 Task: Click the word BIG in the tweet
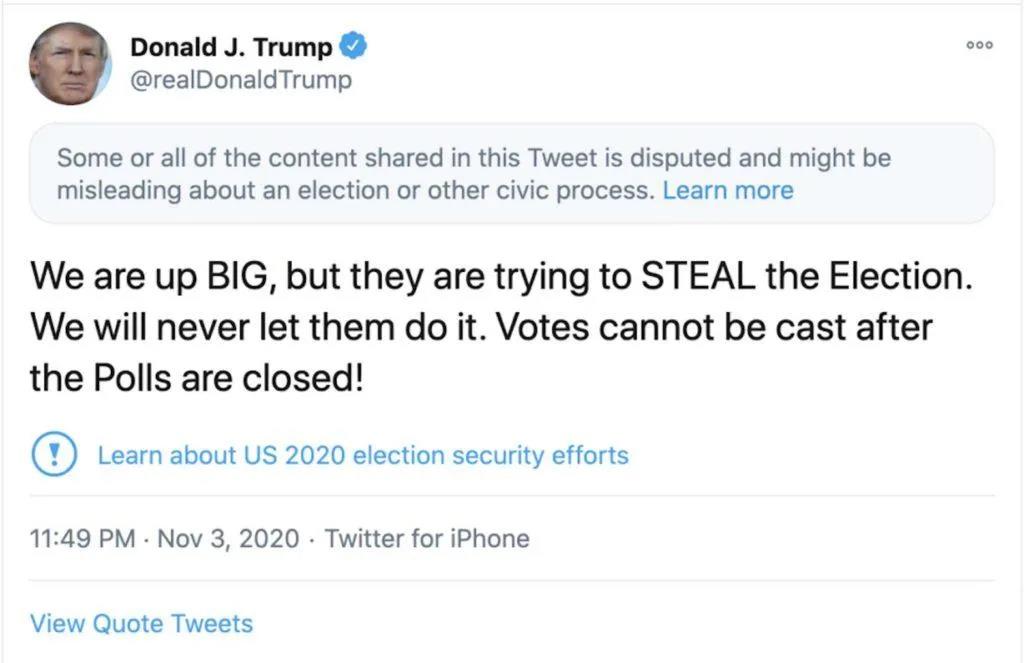point(227,276)
